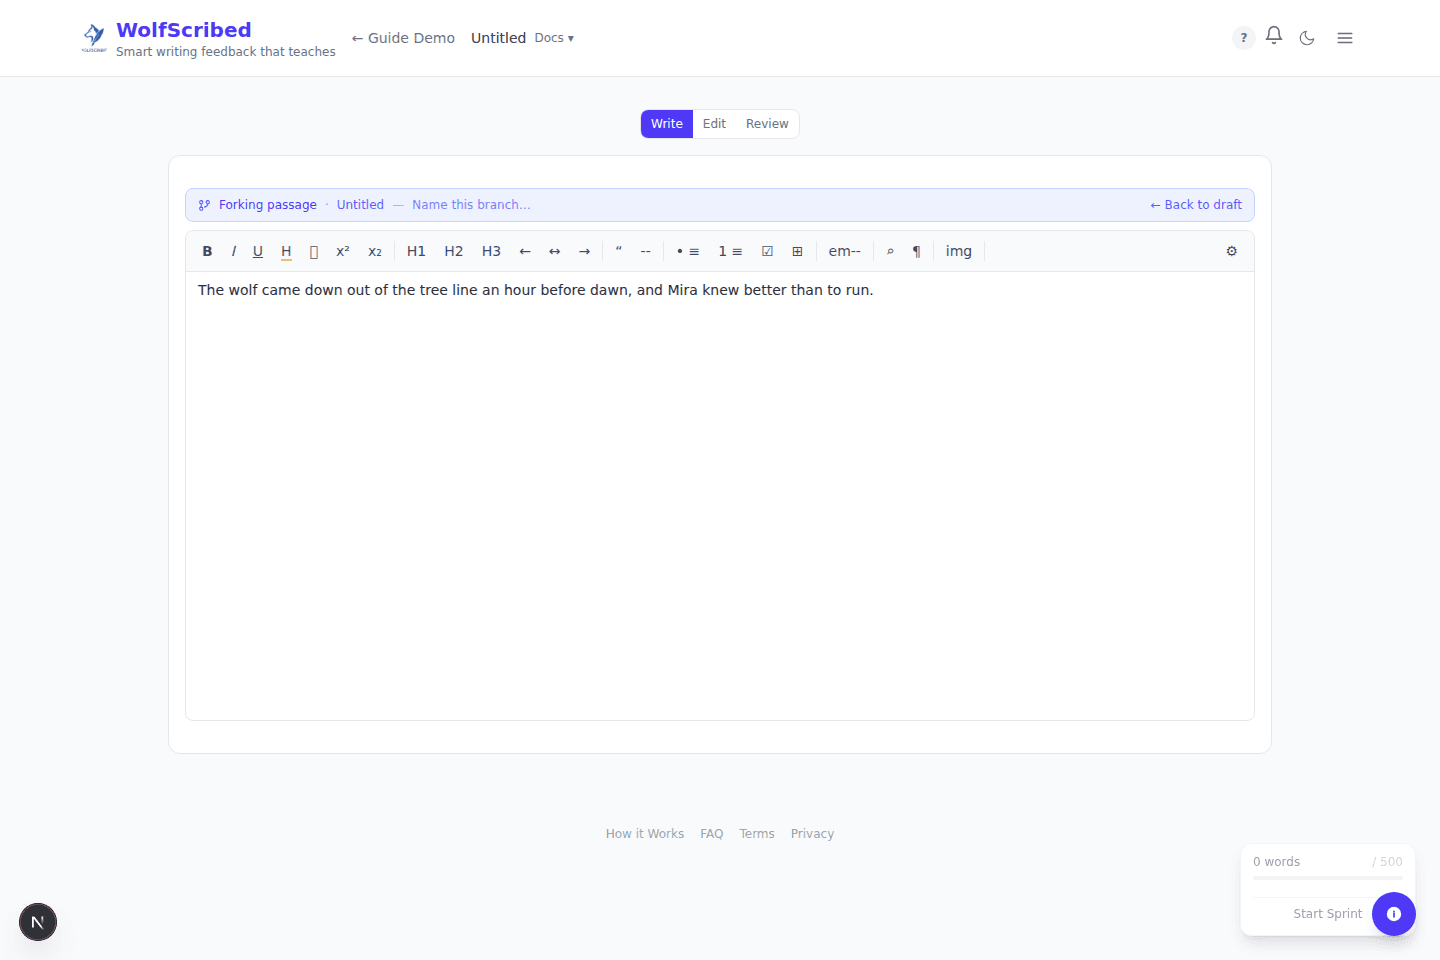Toggle paragraph marks pilcrow button
Image resolution: width=1440 pixels, height=960 pixels.
coord(916,251)
